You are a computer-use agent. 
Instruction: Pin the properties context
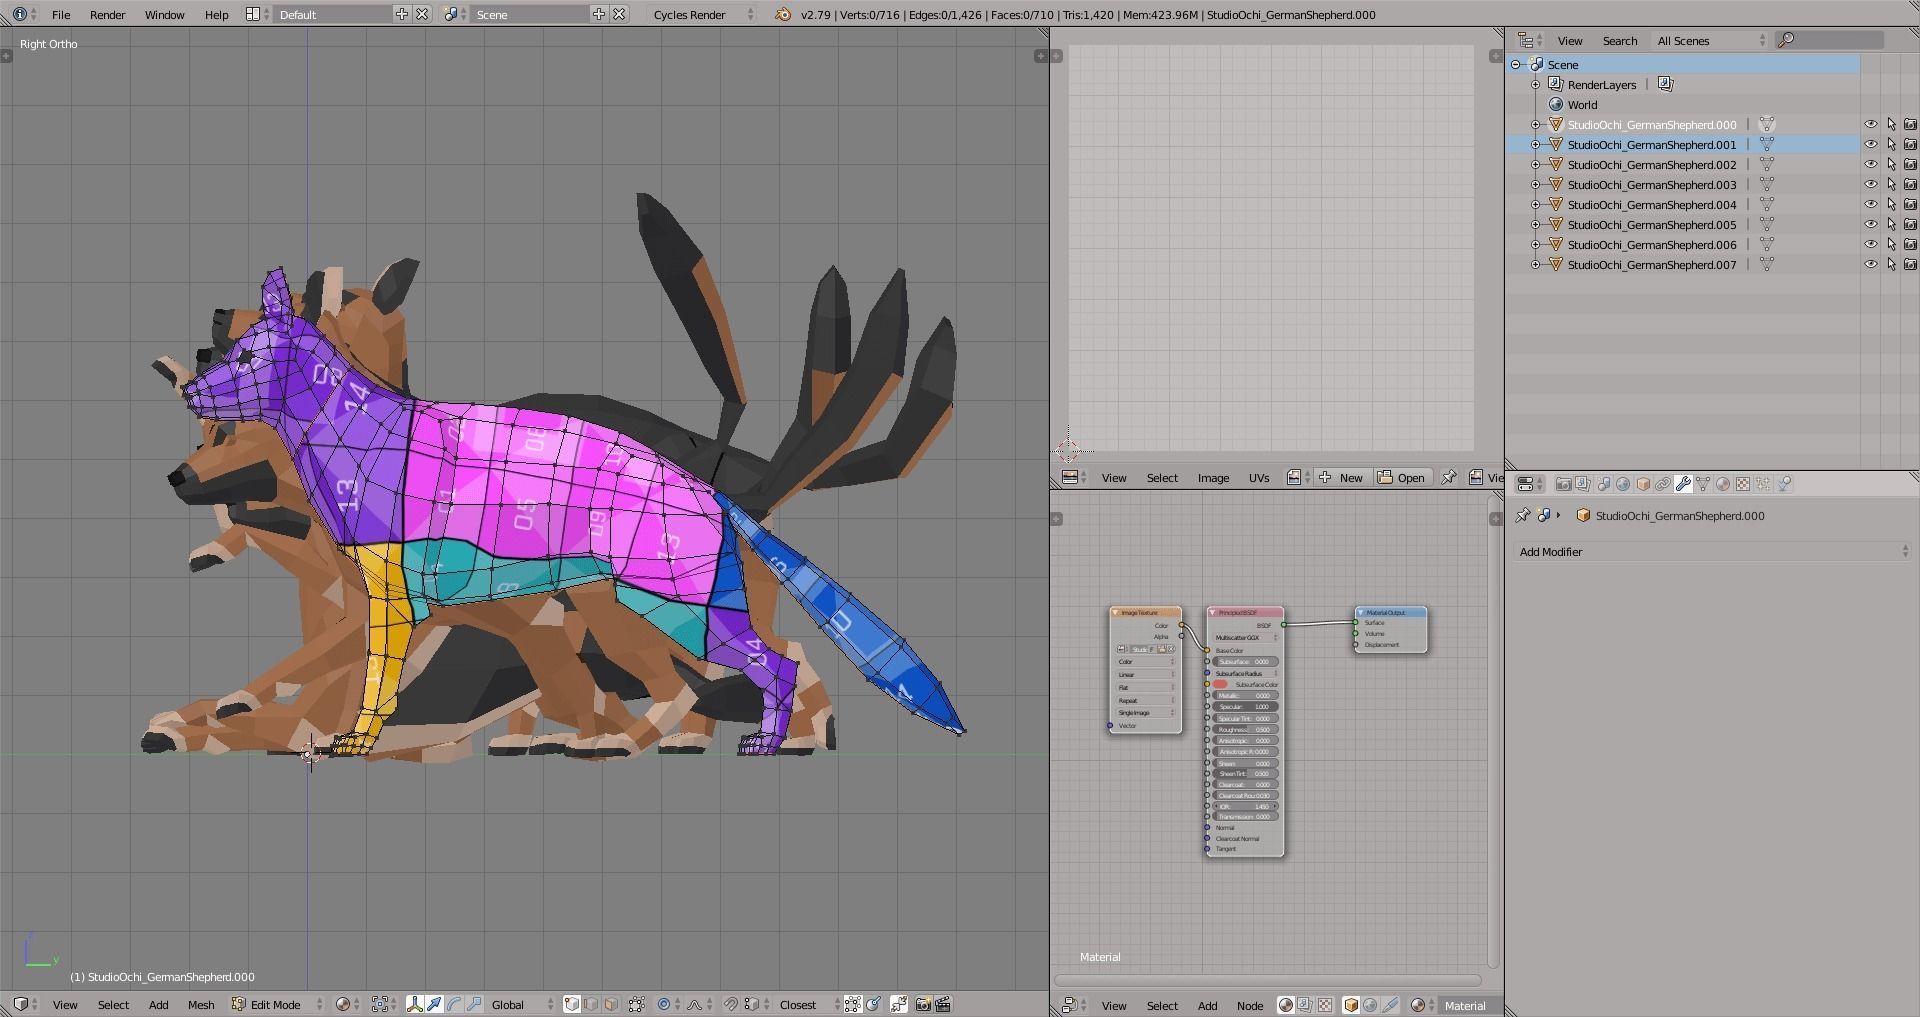(x=1523, y=516)
